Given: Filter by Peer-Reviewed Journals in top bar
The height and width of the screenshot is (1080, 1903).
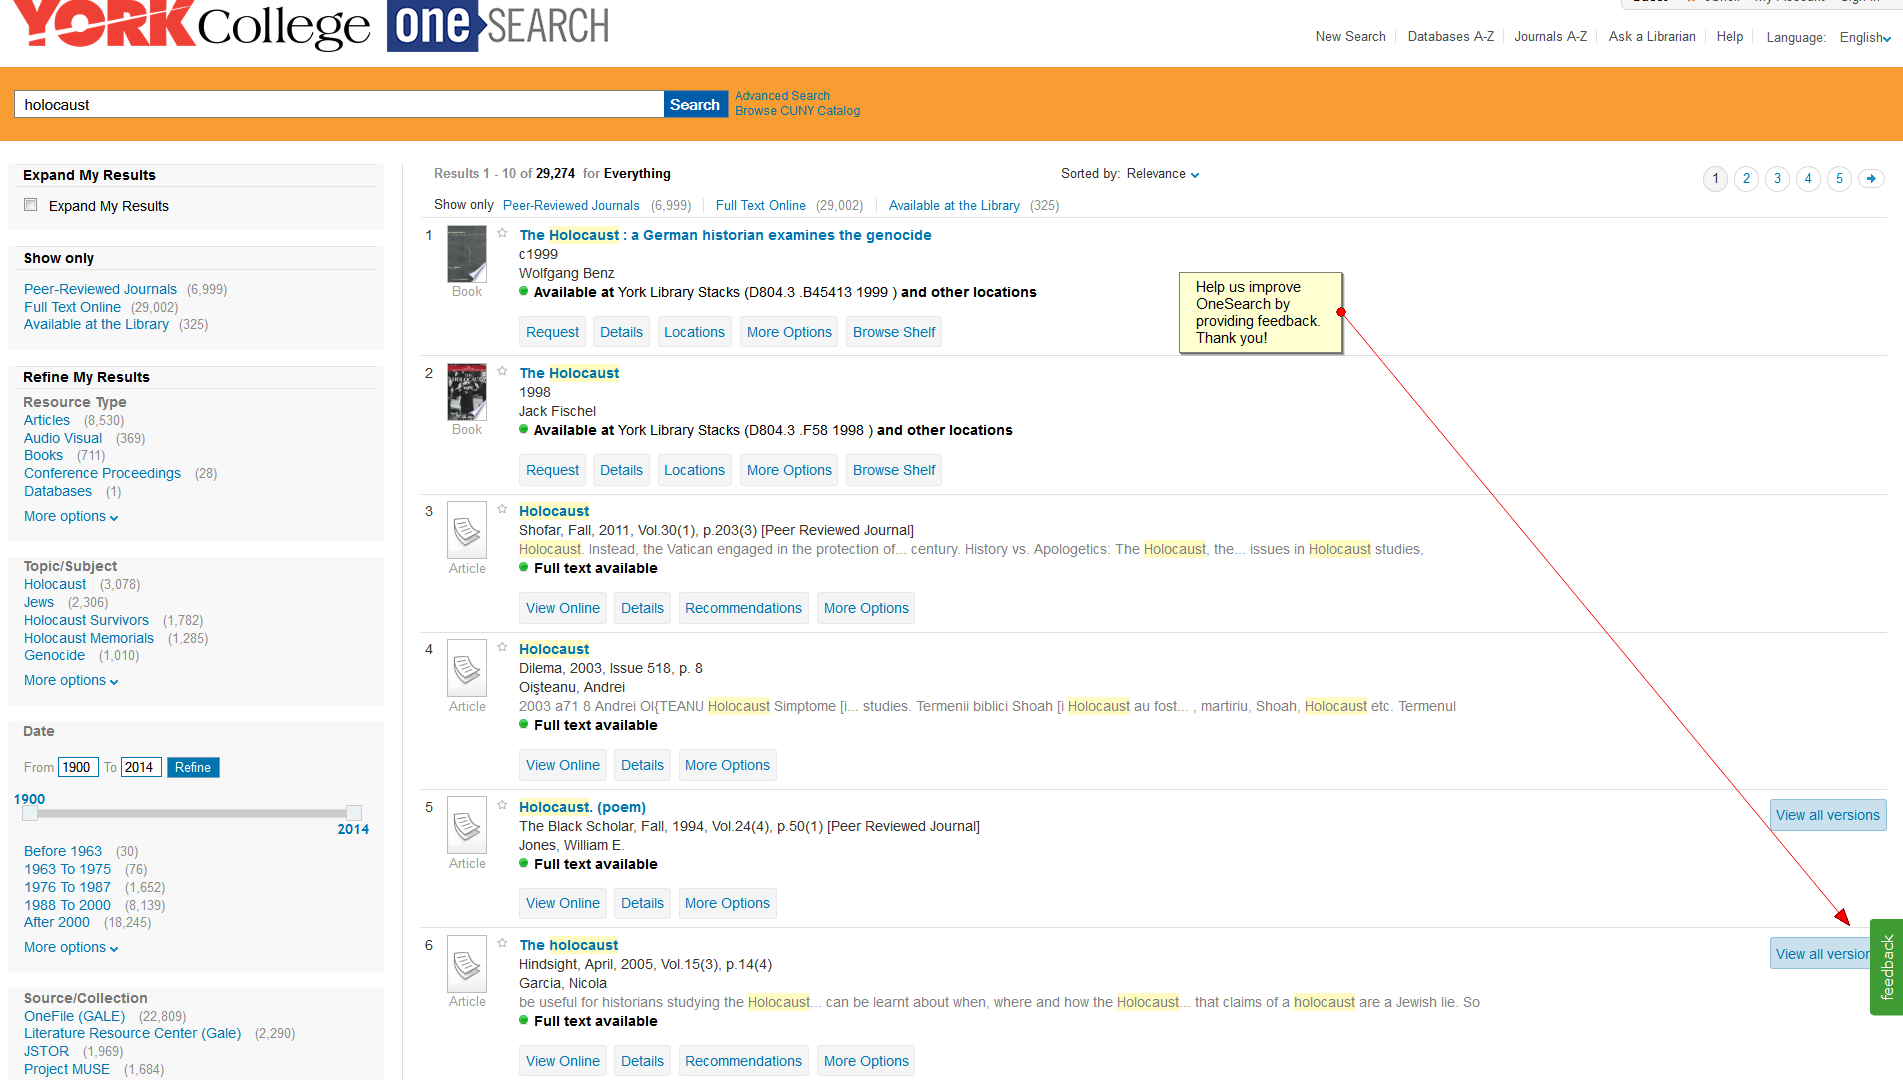Looking at the screenshot, I should [x=571, y=205].
